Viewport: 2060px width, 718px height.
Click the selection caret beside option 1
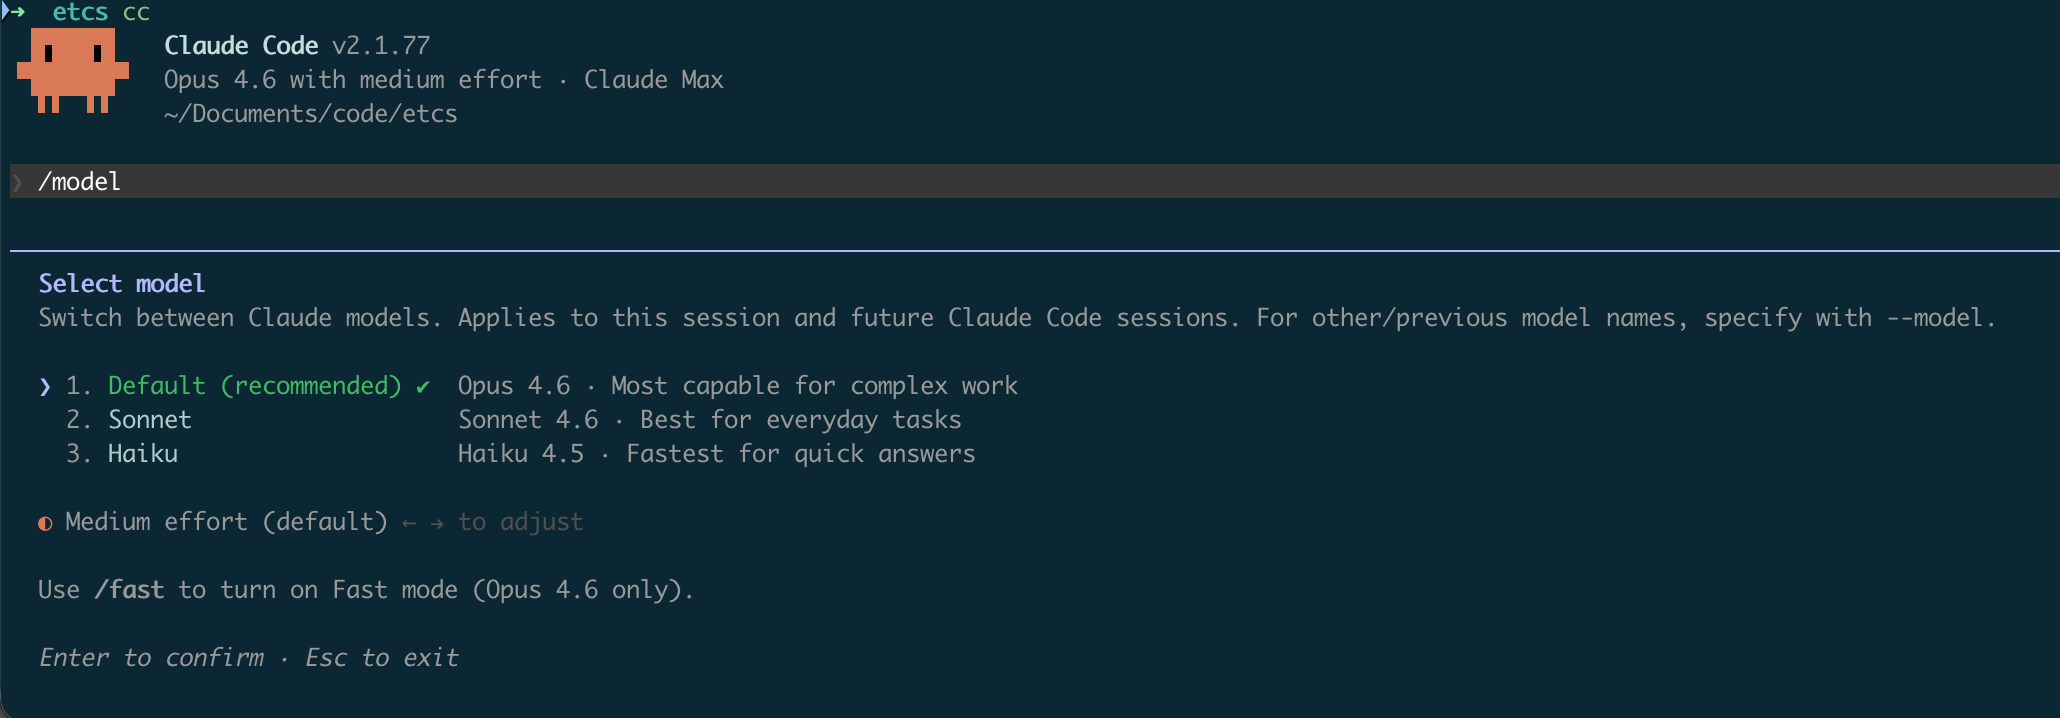[45, 387]
